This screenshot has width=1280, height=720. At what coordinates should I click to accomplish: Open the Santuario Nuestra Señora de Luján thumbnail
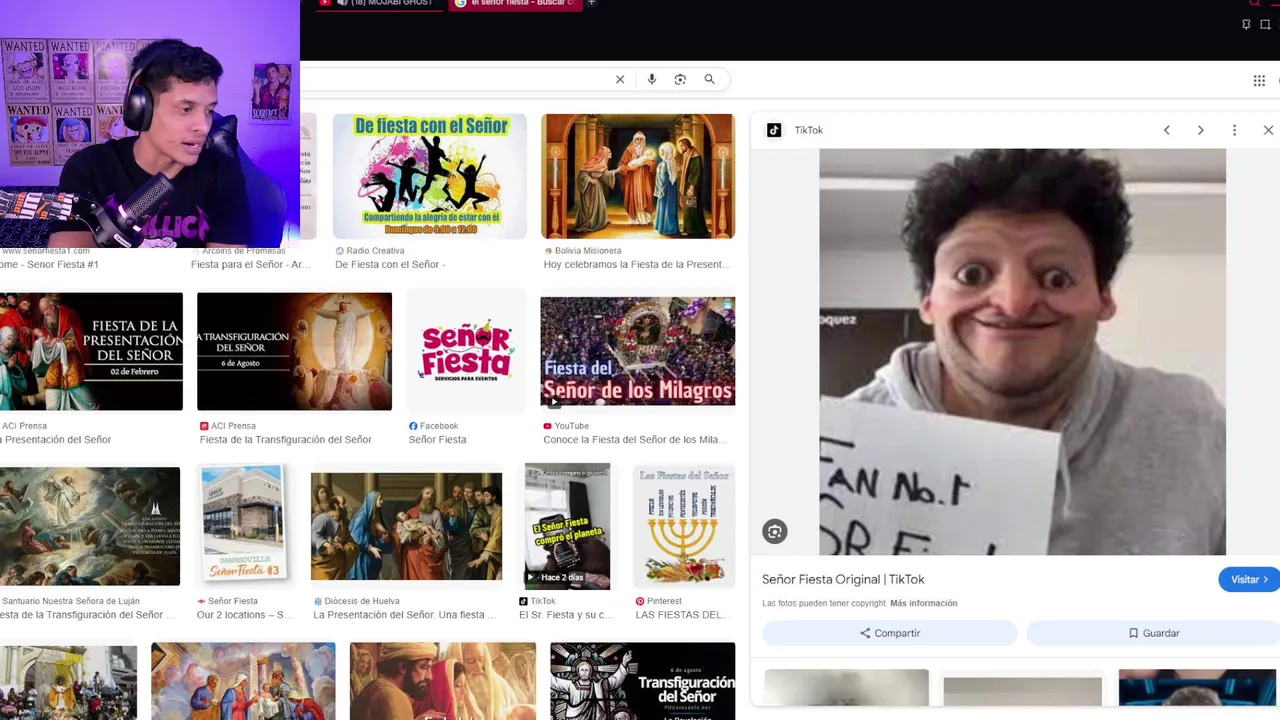[90, 526]
